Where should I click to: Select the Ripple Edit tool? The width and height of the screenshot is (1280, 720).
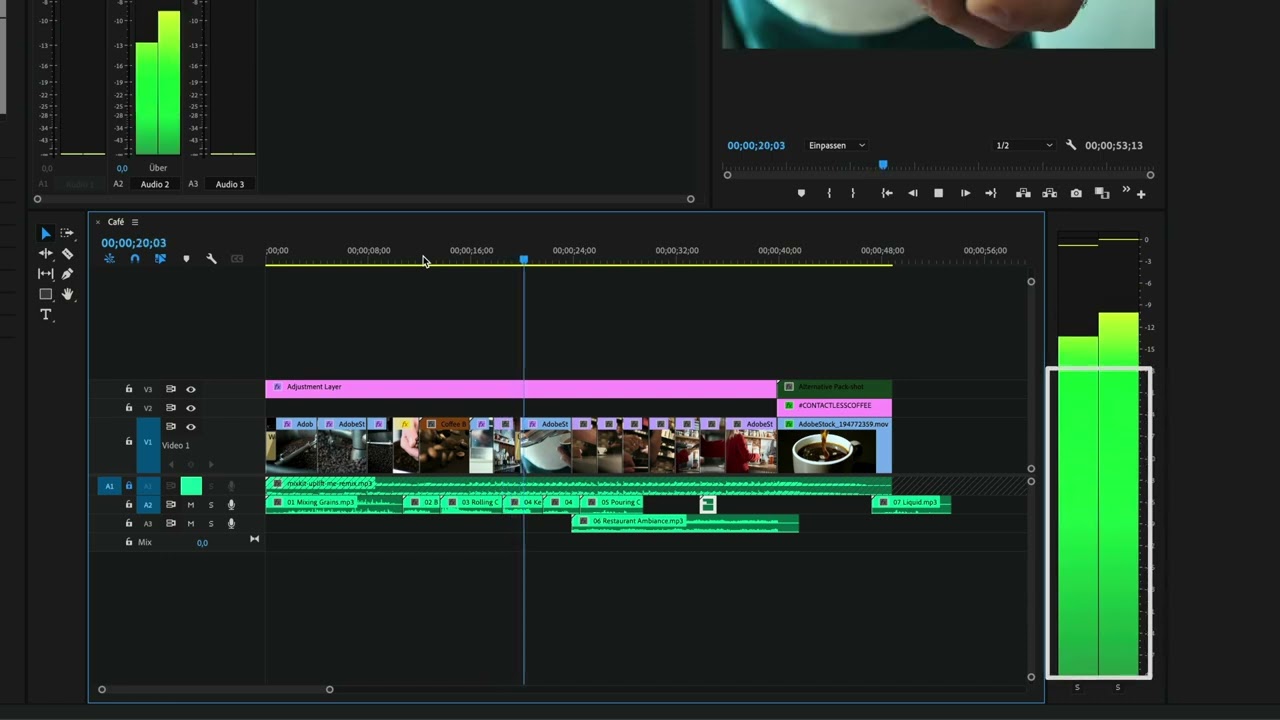coord(45,254)
